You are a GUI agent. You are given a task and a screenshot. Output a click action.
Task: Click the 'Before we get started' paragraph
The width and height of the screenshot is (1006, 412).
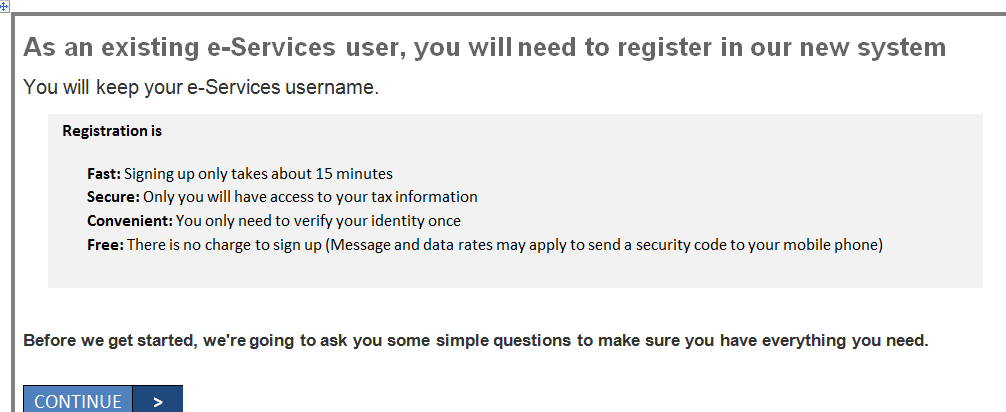476,340
